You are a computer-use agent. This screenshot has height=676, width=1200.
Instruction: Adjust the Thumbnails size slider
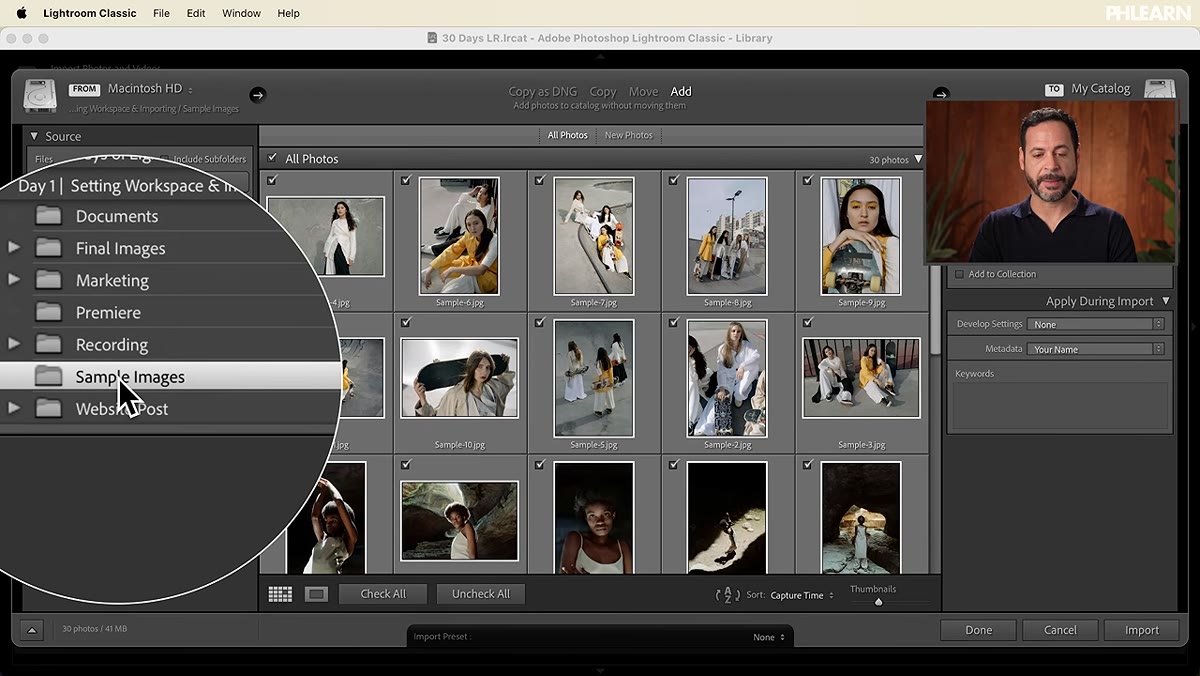879,602
